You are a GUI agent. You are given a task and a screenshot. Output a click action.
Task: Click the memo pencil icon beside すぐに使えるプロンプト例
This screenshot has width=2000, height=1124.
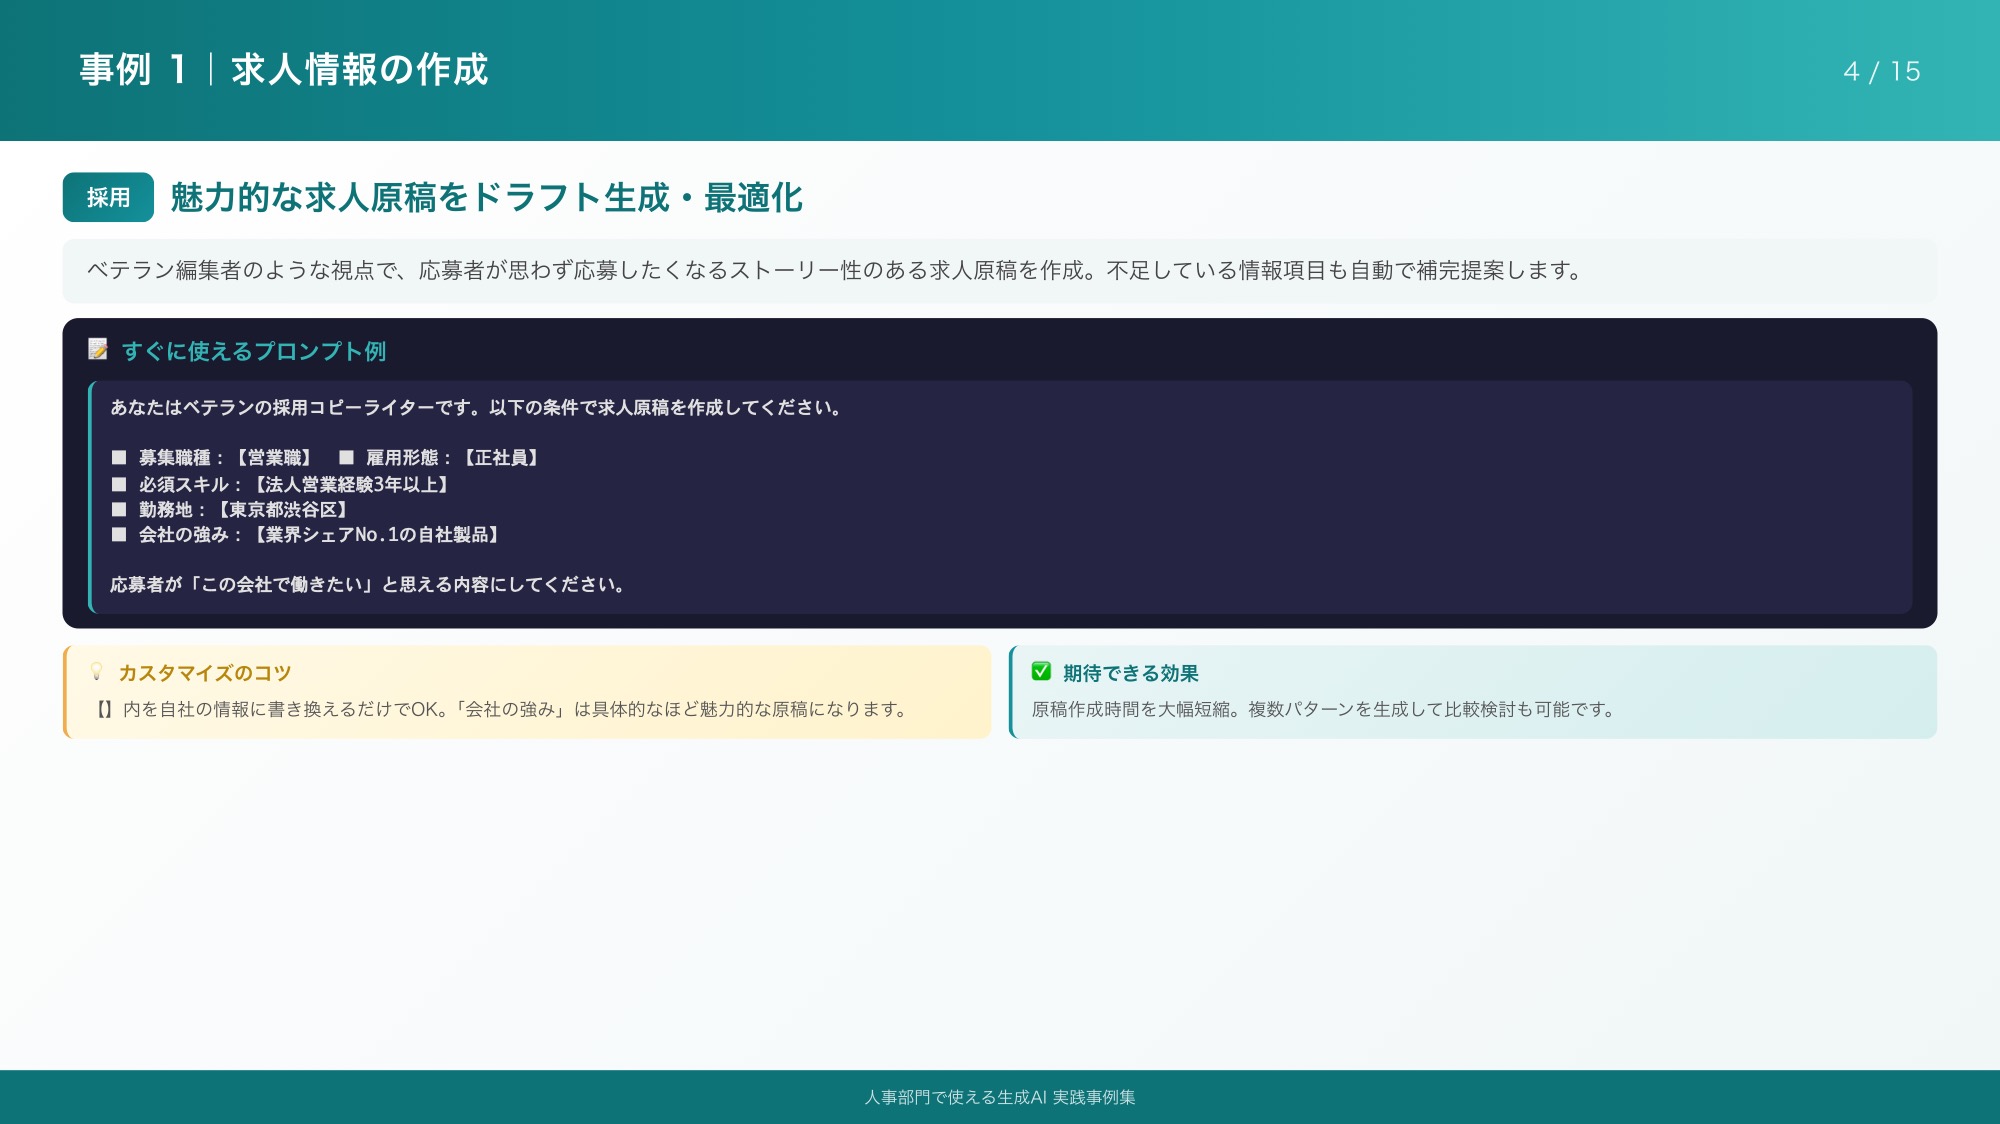tap(98, 349)
